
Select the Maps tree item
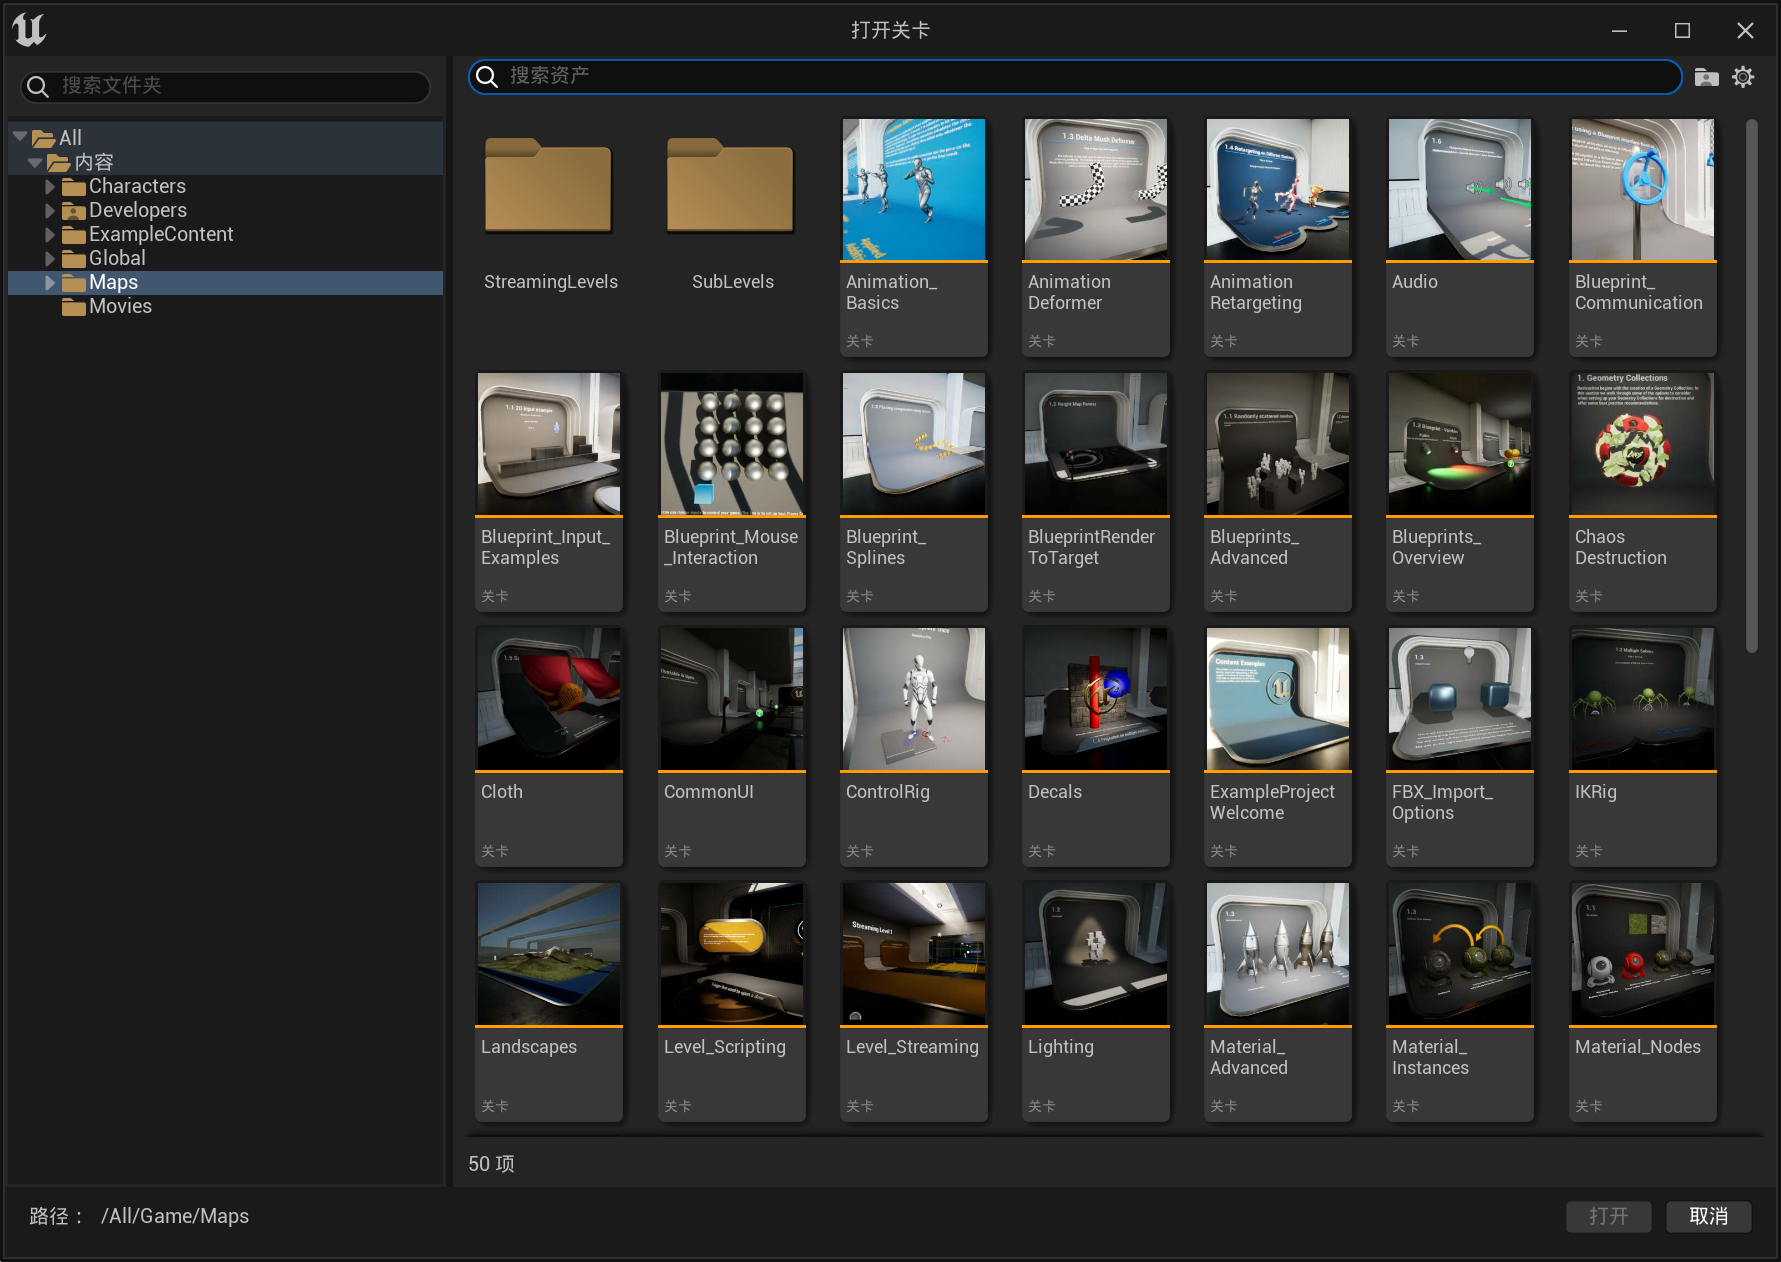pyautogui.click(x=226, y=282)
